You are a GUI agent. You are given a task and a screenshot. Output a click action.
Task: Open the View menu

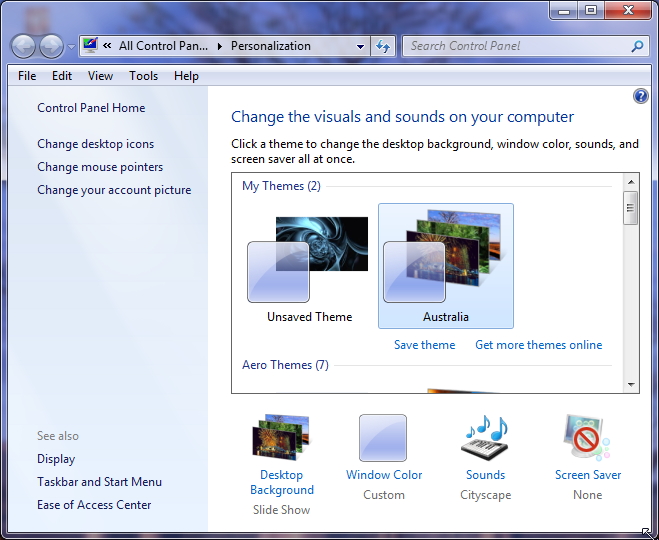tap(100, 76)
